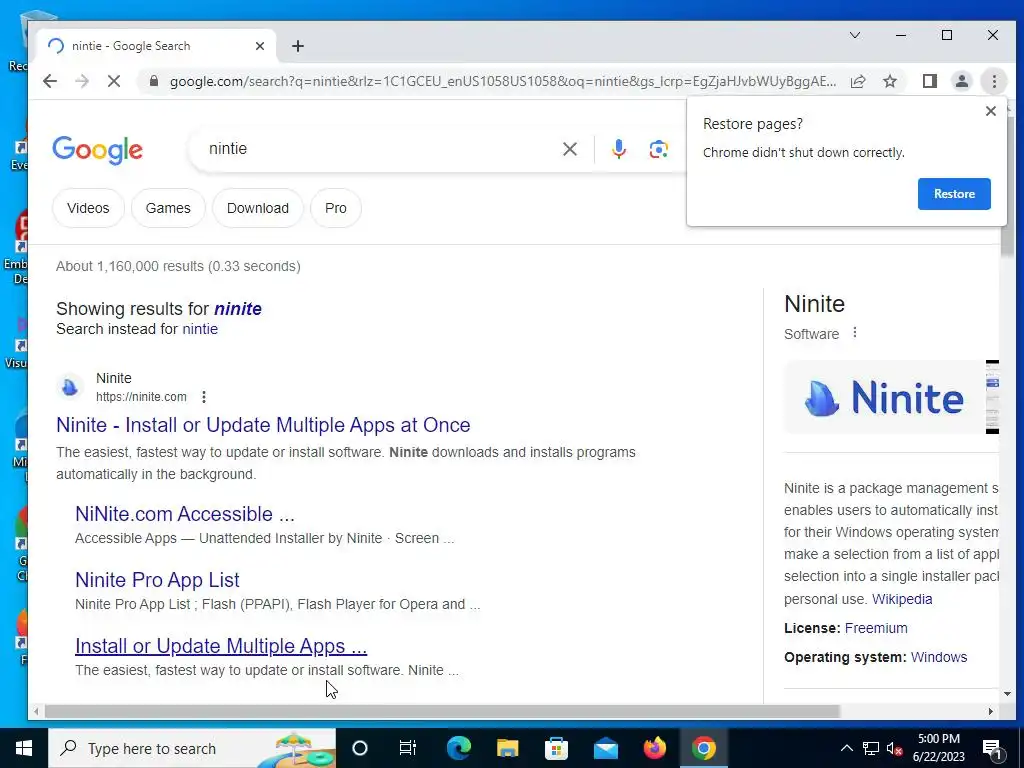This screenshot has width=1024, height=768.
Task: Click the address bar URL
Action: 503,81
